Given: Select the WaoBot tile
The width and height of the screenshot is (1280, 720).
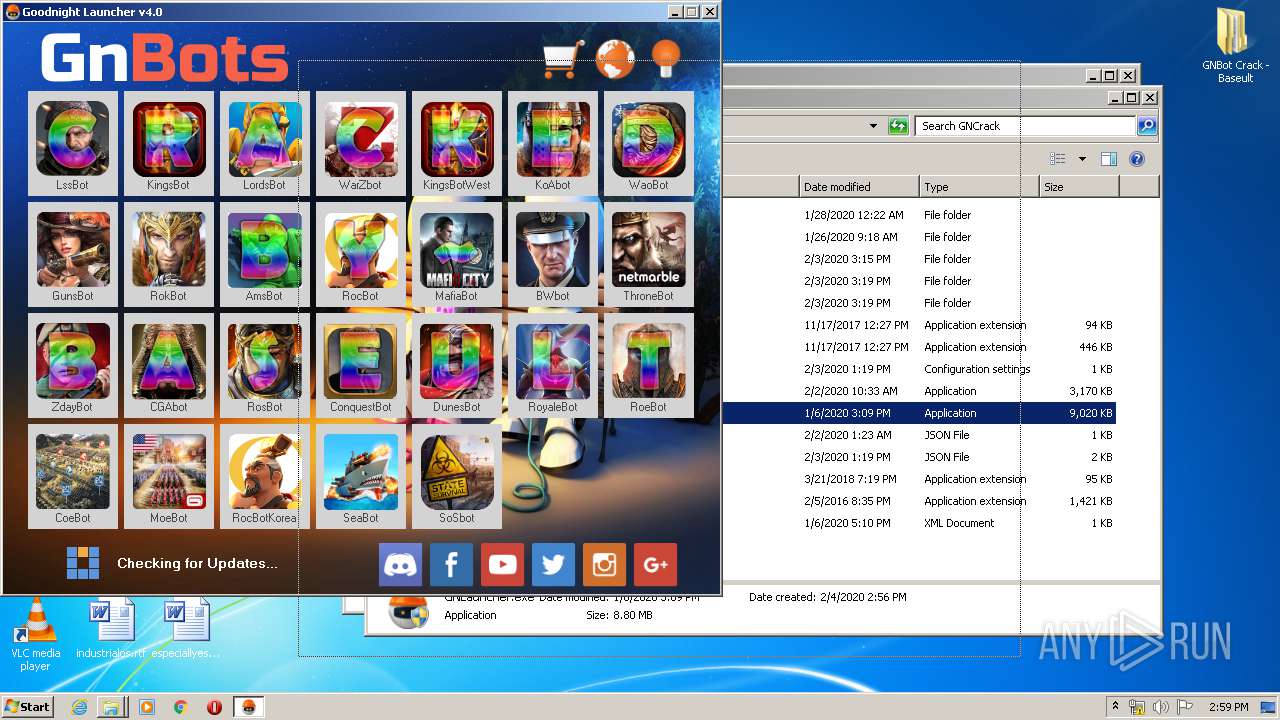Looking at the screenshot, I should (649, 143).
